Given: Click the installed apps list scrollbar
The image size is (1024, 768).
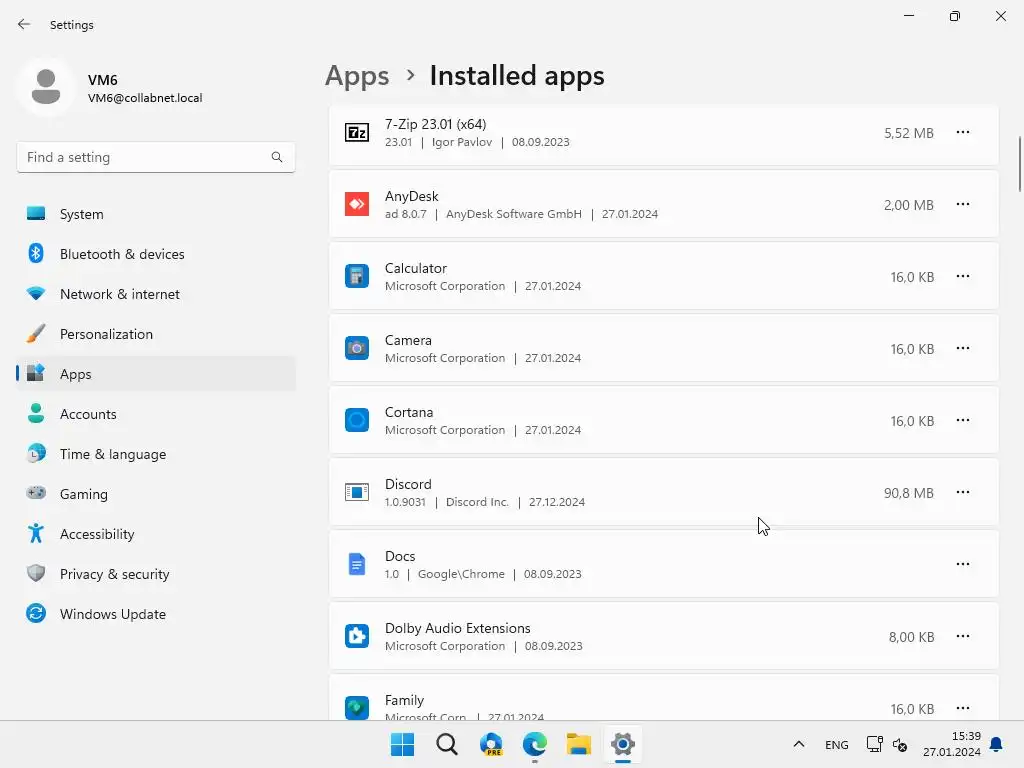Looking at the screenshot, I should pos(1019,163).
